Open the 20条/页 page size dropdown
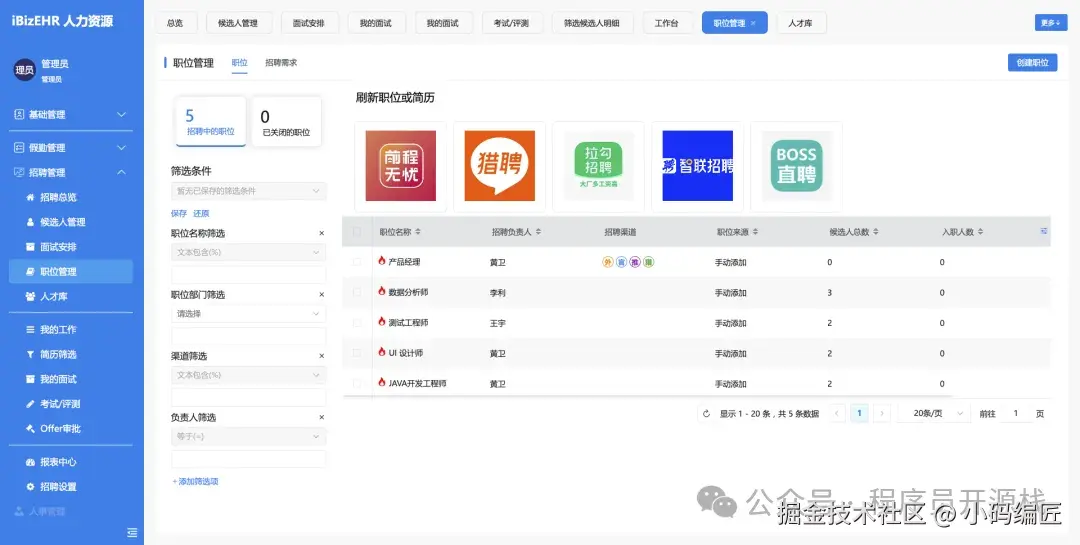Screen dimensions: 1080x545 pos(935,413)
